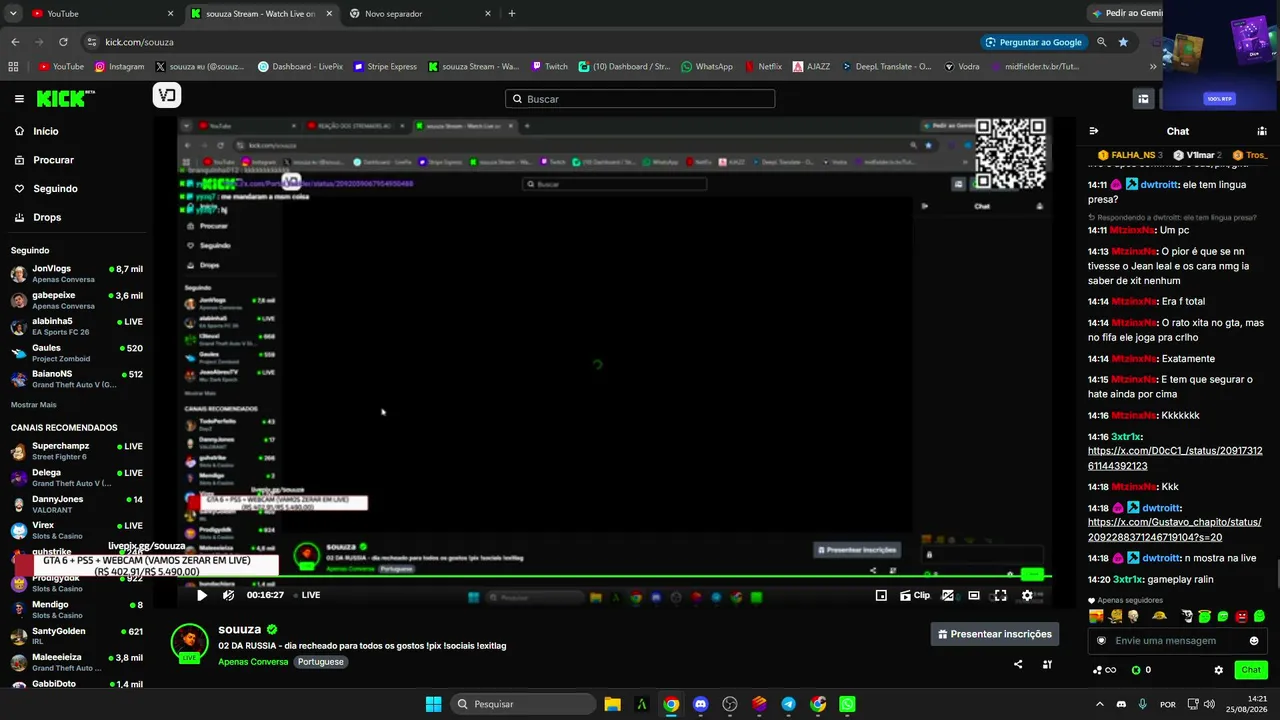Image resolution: width=1280 pixels, height=720 pixels.
Task: Open chat users list
Action: (x=1262, y=131)
